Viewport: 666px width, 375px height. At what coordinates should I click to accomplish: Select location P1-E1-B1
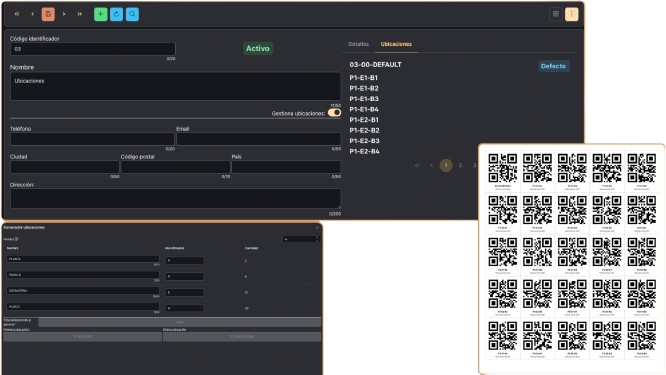click(364, 78)
